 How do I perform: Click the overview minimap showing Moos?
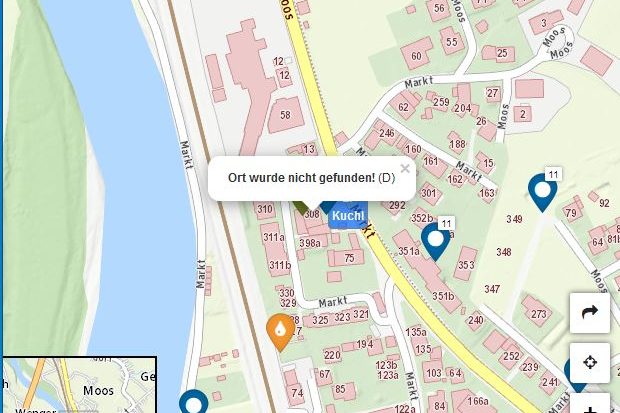79,385
